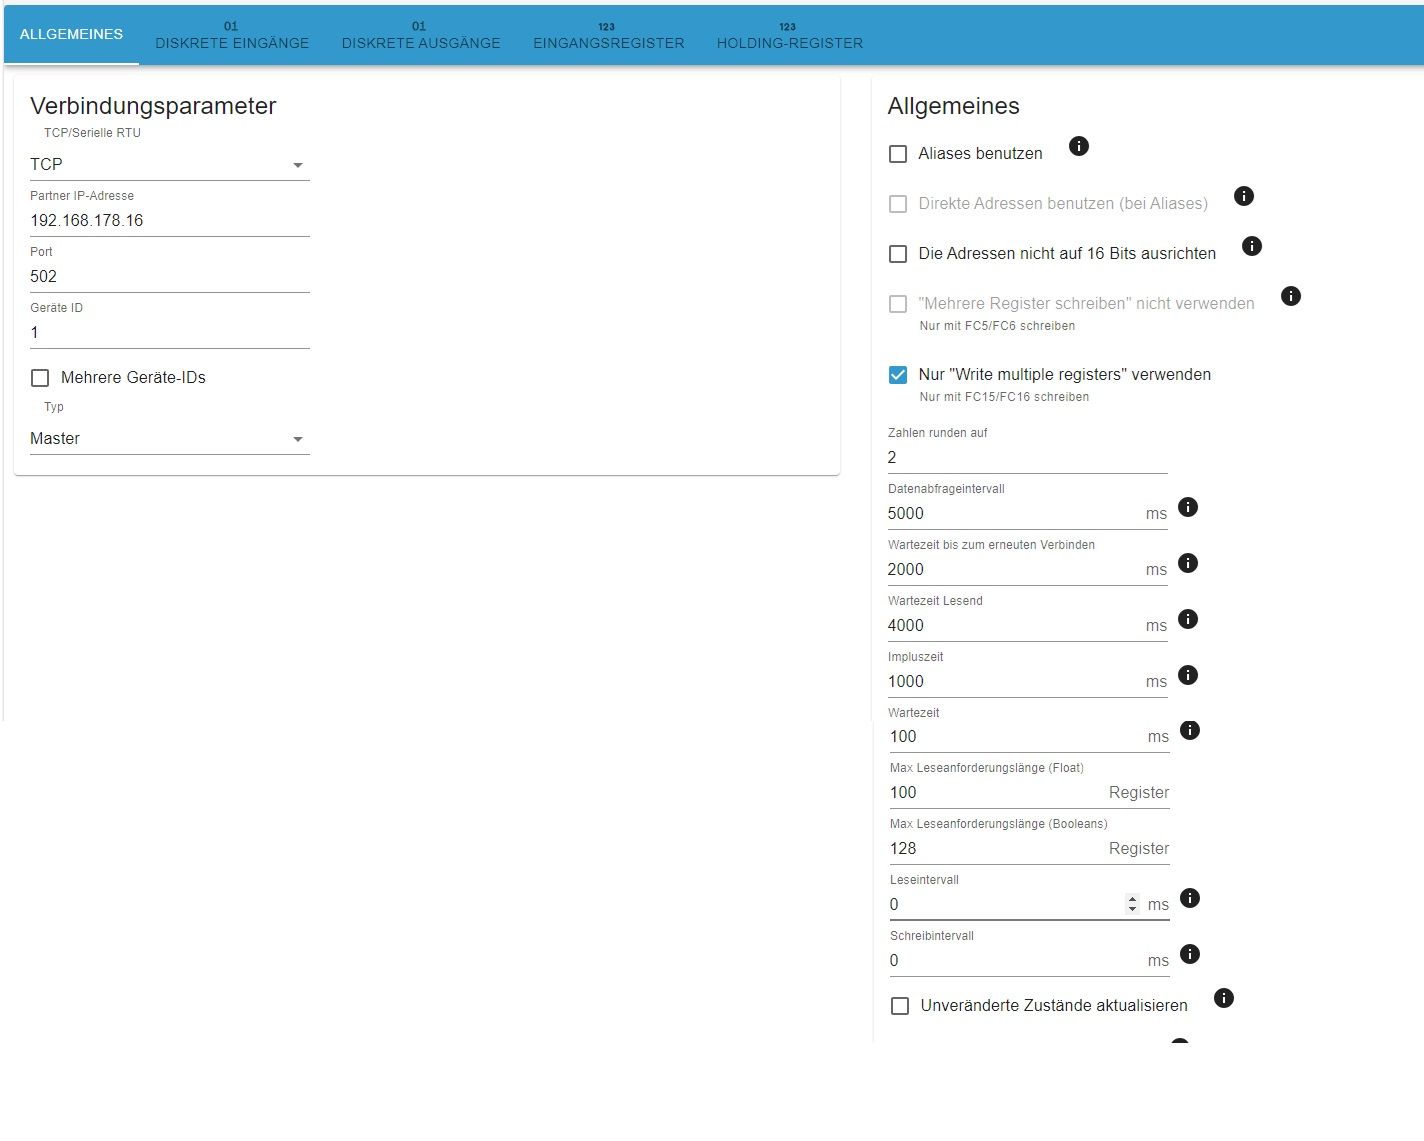Open info icon for Wartezeit Lesend
The width and height of the screenshot is (1424, 1141).
tap(1187, 619)
